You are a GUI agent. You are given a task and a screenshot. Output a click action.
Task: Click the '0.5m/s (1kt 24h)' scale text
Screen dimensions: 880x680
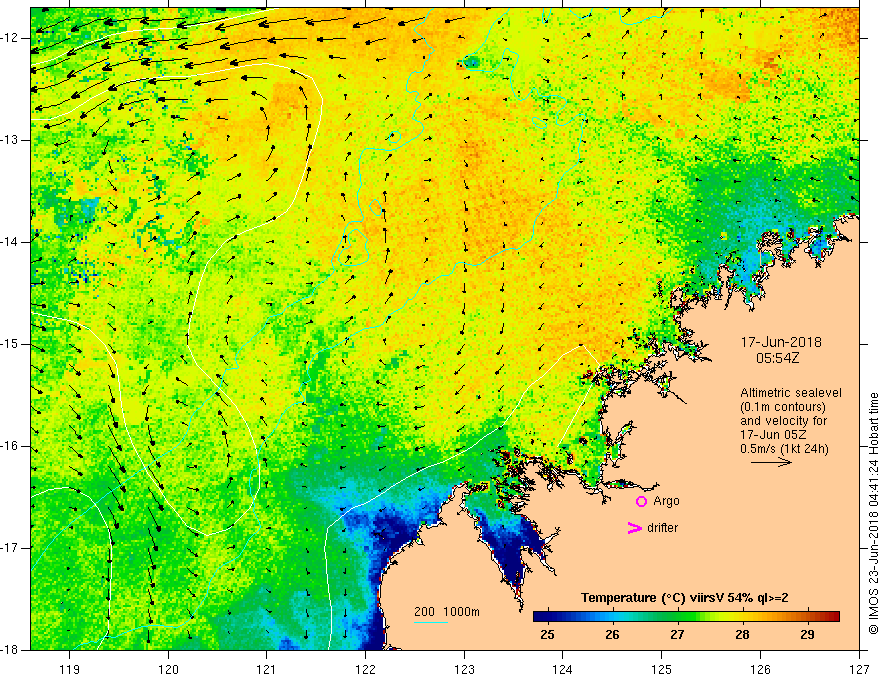point(785,449)
